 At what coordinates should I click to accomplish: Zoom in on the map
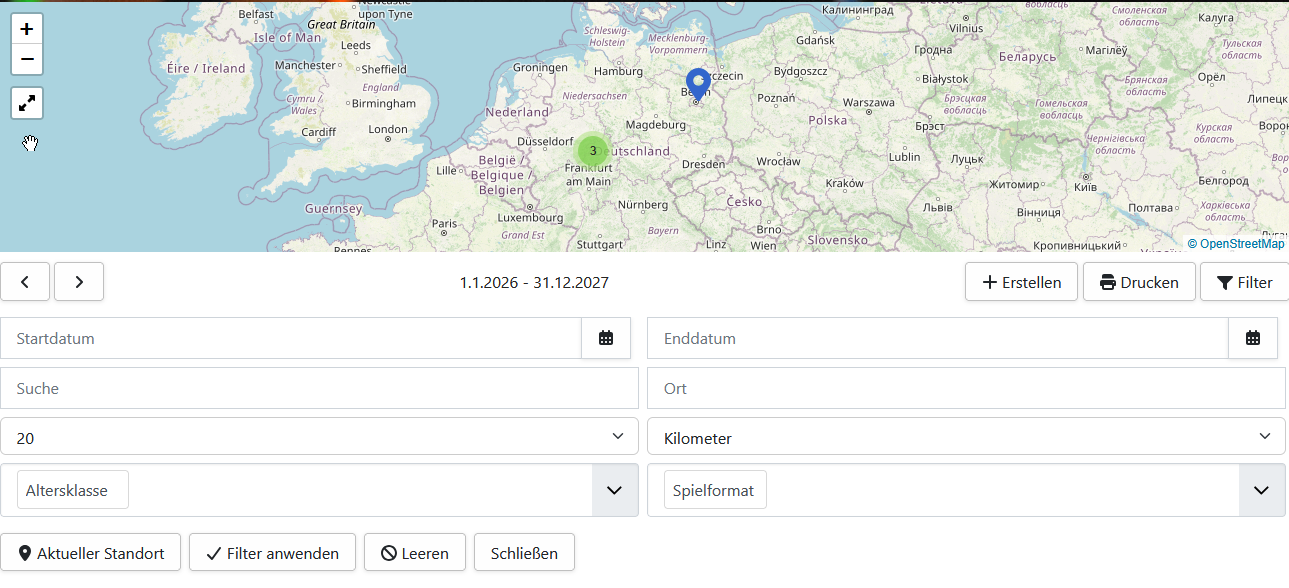27,29
